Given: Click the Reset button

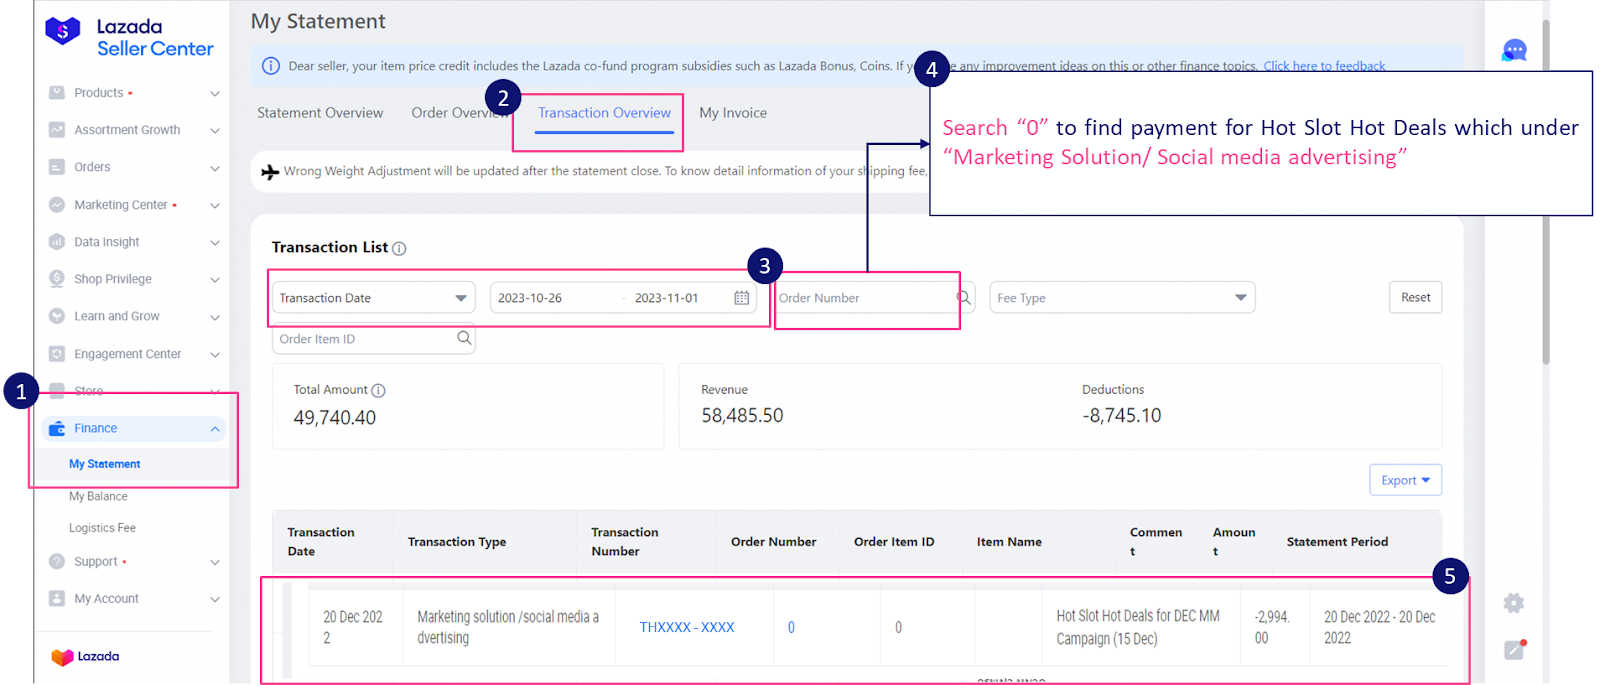Looking at the screenshot, I should 1415,297.
